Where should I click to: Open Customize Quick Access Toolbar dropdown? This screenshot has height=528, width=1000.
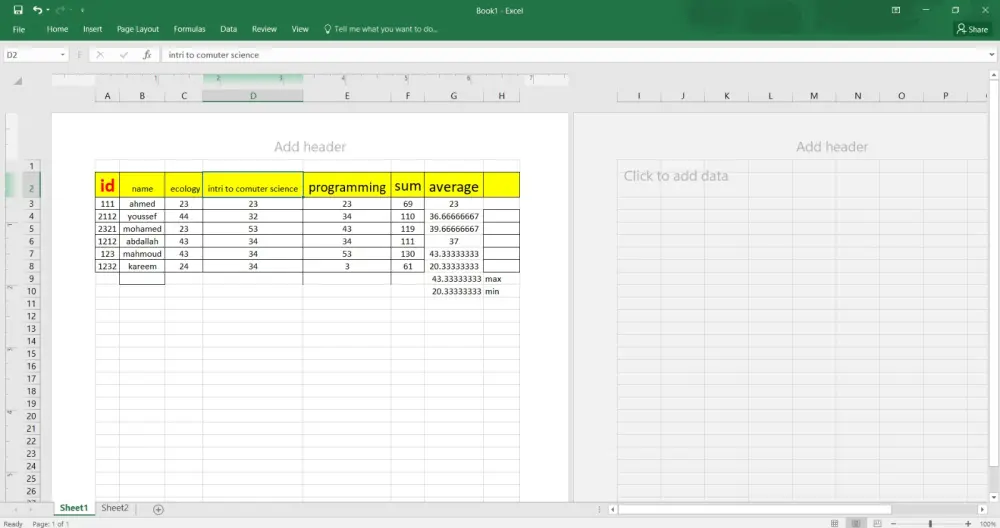click(82, 10)
